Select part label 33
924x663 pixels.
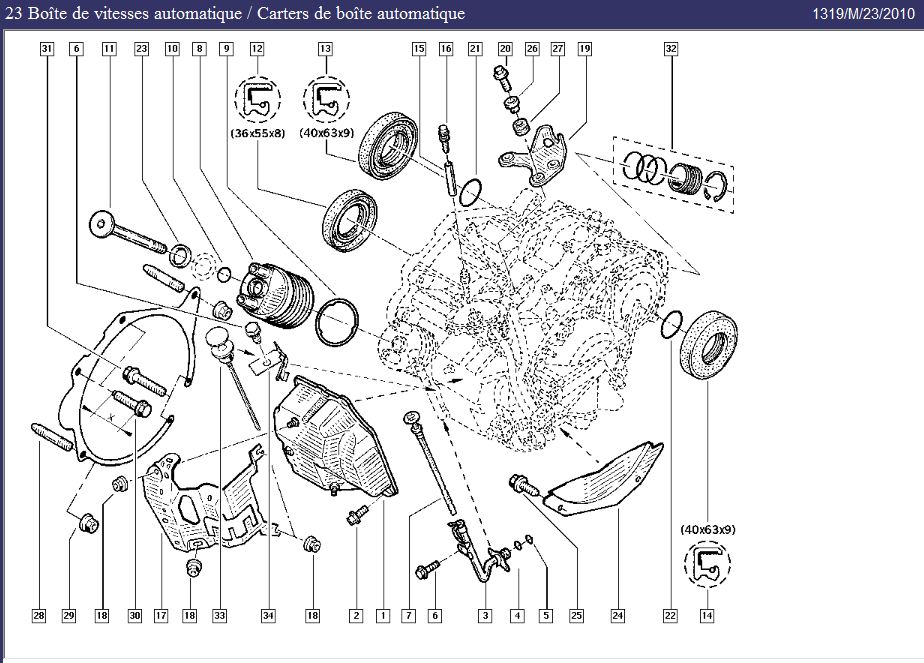(219, 616)
